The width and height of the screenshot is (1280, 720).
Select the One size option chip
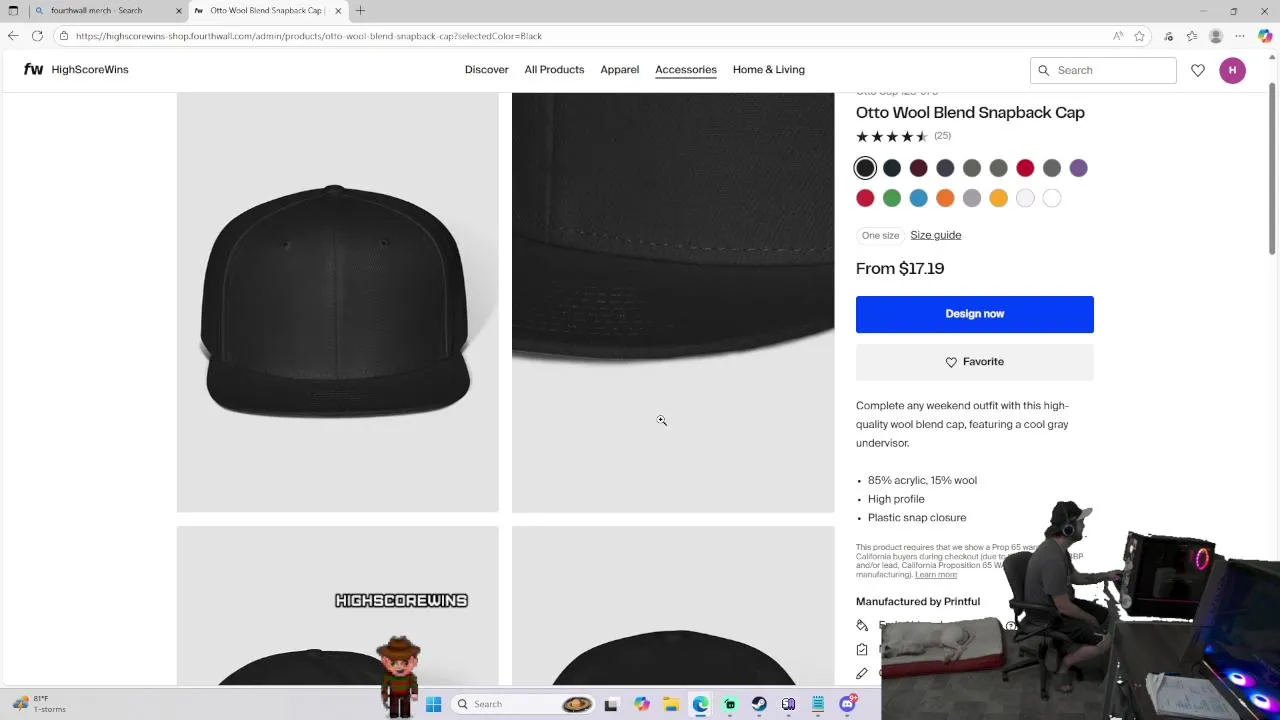(x=881, y=235)
